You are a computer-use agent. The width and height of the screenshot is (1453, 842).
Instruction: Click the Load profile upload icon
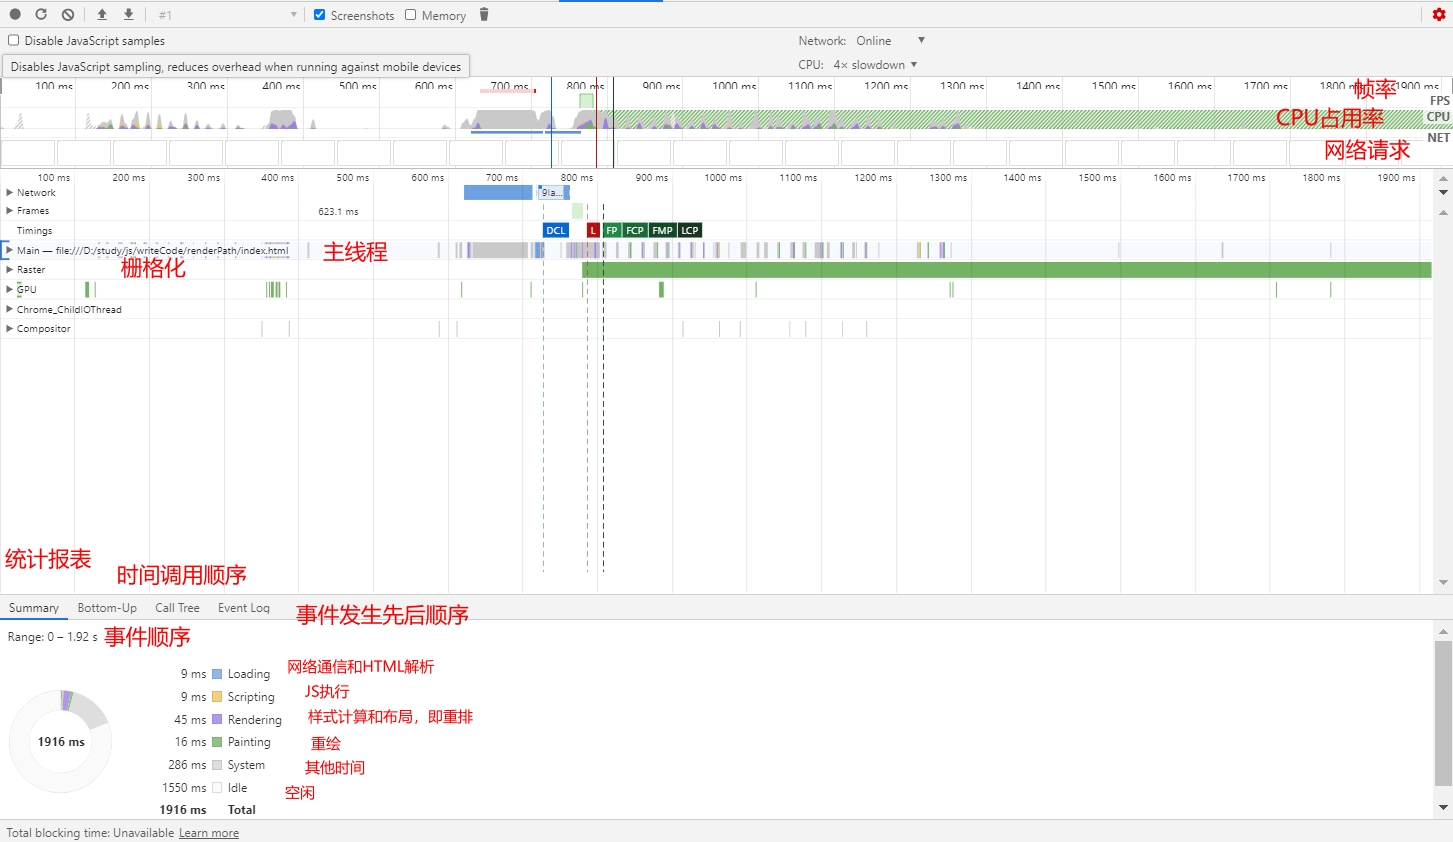[102, 15]
